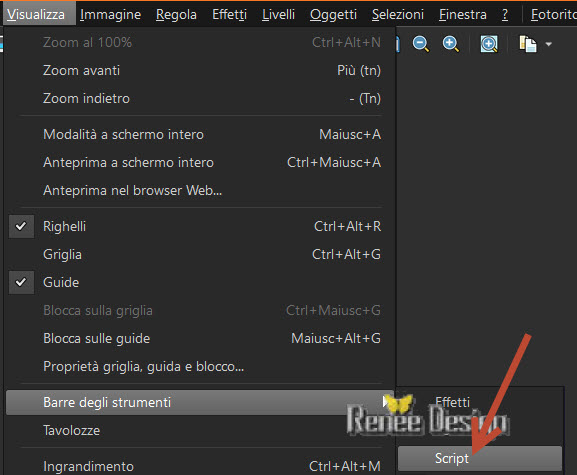The width and height of the screenshot is (577, 475).
Task: Click the zoom out magnifier icon
Action: [x=421, y=44]
